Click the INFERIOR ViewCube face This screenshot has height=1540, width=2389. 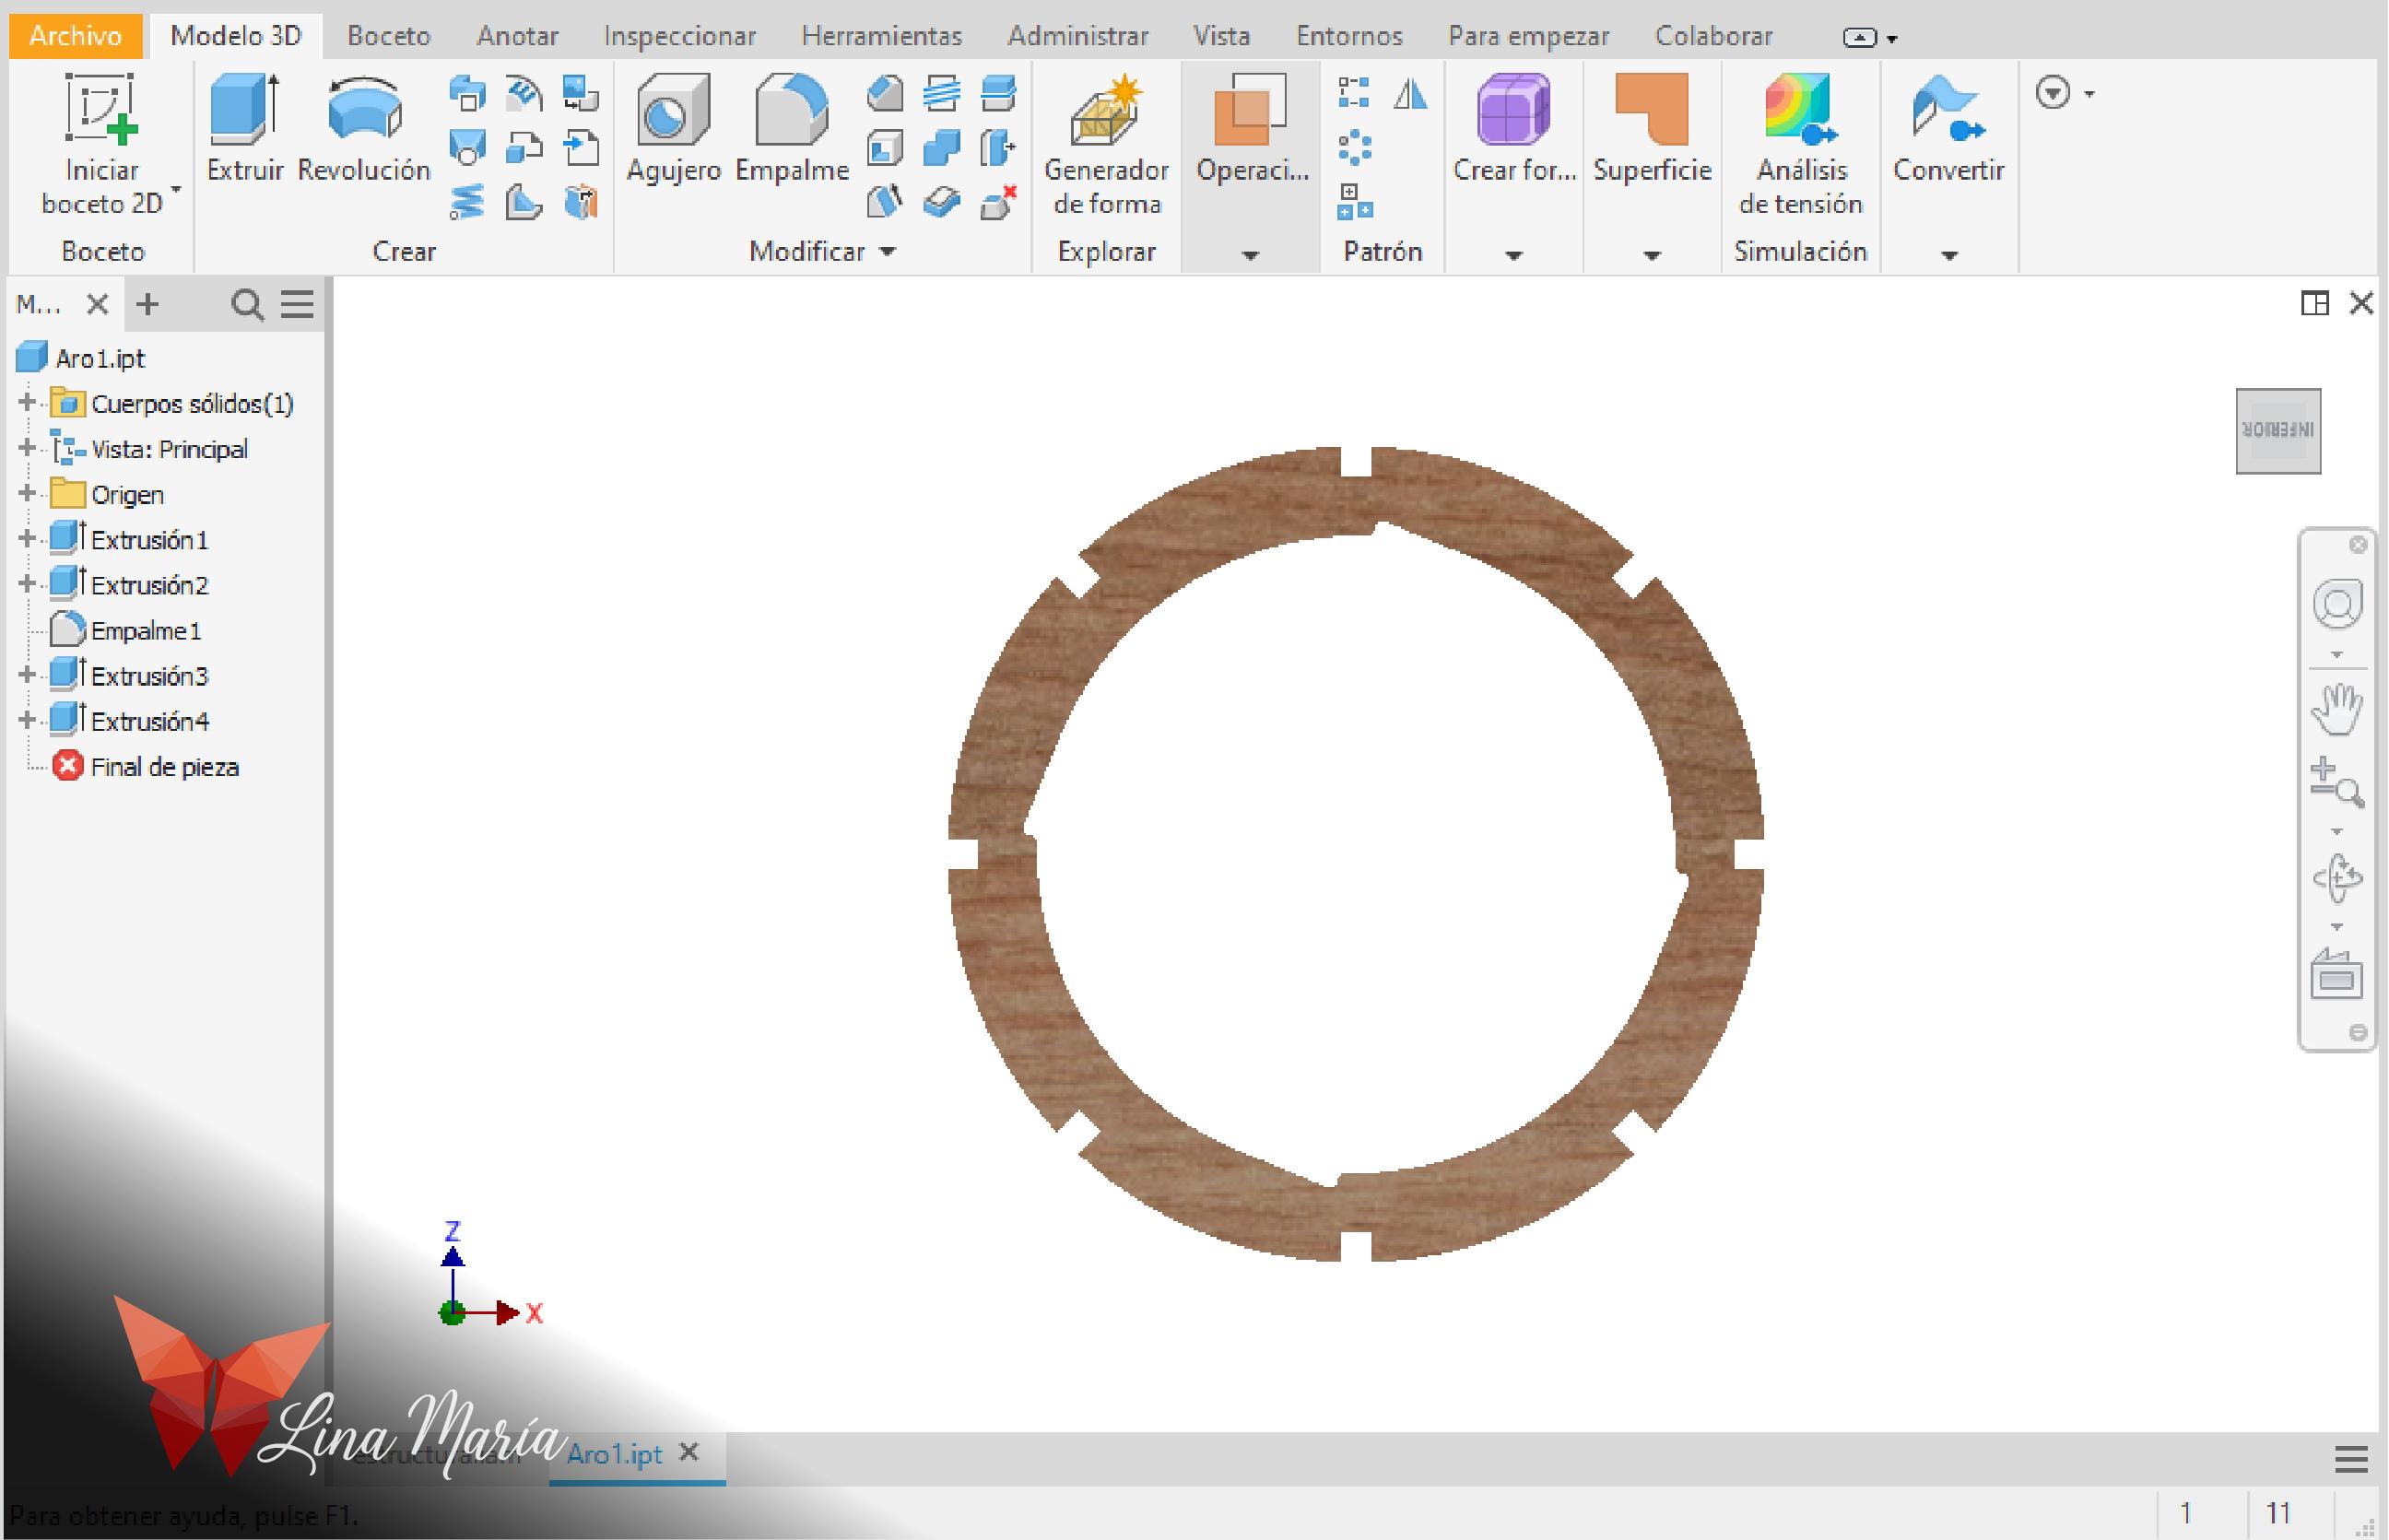pyautogui.click(x=2278, y=431)
